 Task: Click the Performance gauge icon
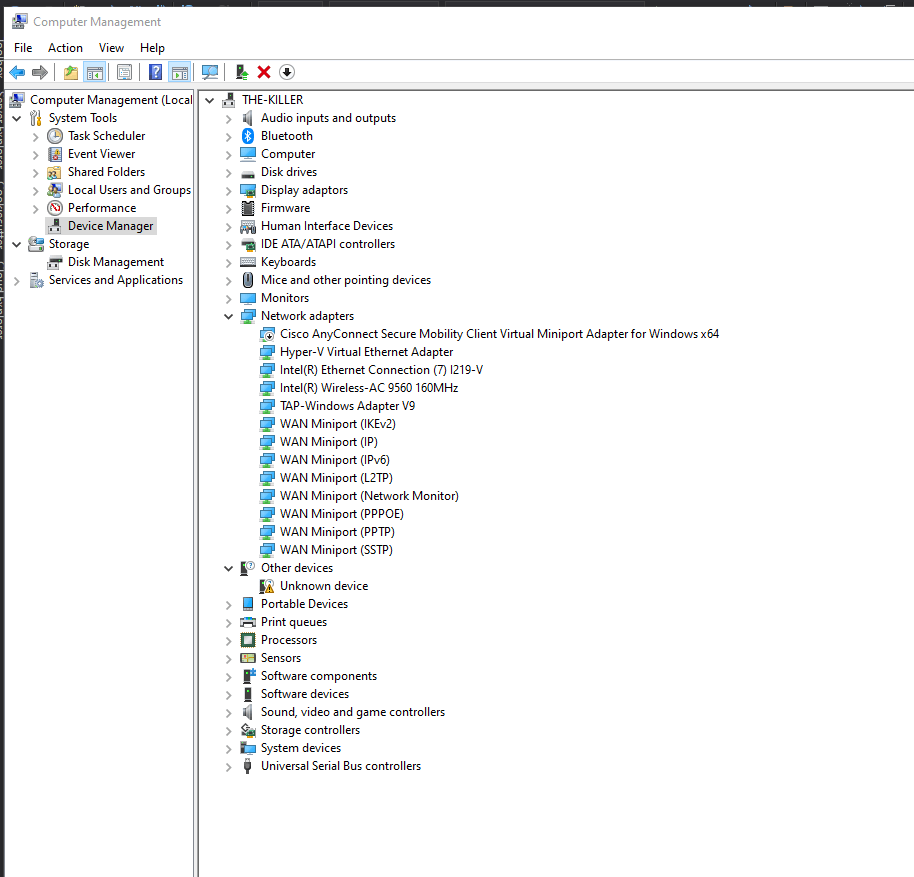pyautogui.click(x=55, y=208)
